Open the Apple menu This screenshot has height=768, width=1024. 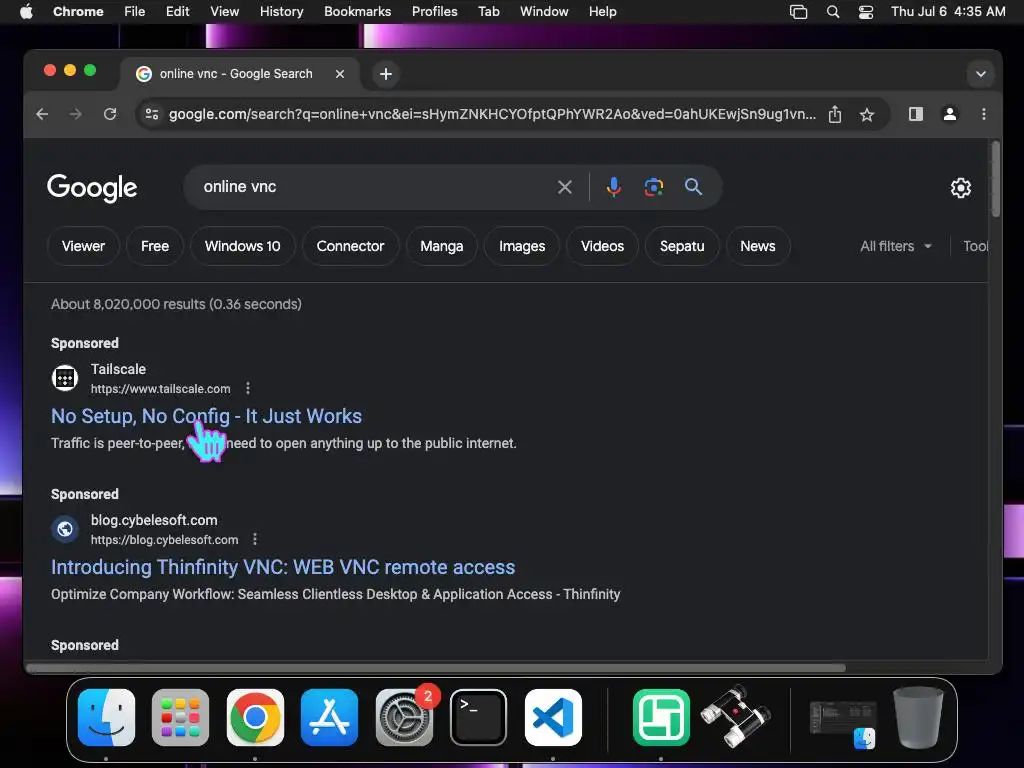click(26, 12)
